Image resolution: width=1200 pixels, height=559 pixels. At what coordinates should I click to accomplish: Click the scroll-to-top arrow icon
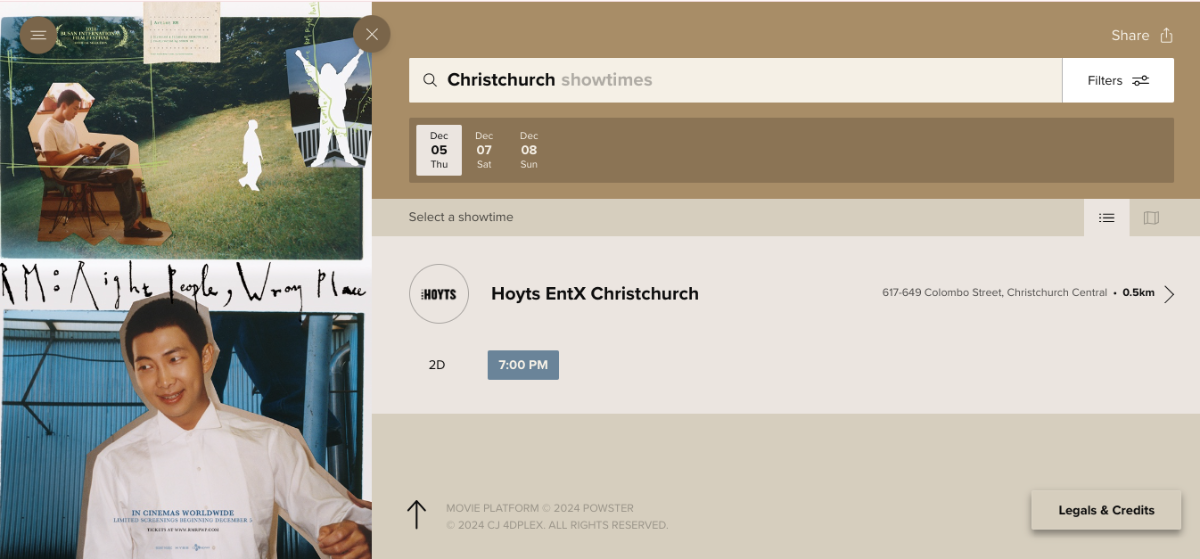[x=417, y=514]
